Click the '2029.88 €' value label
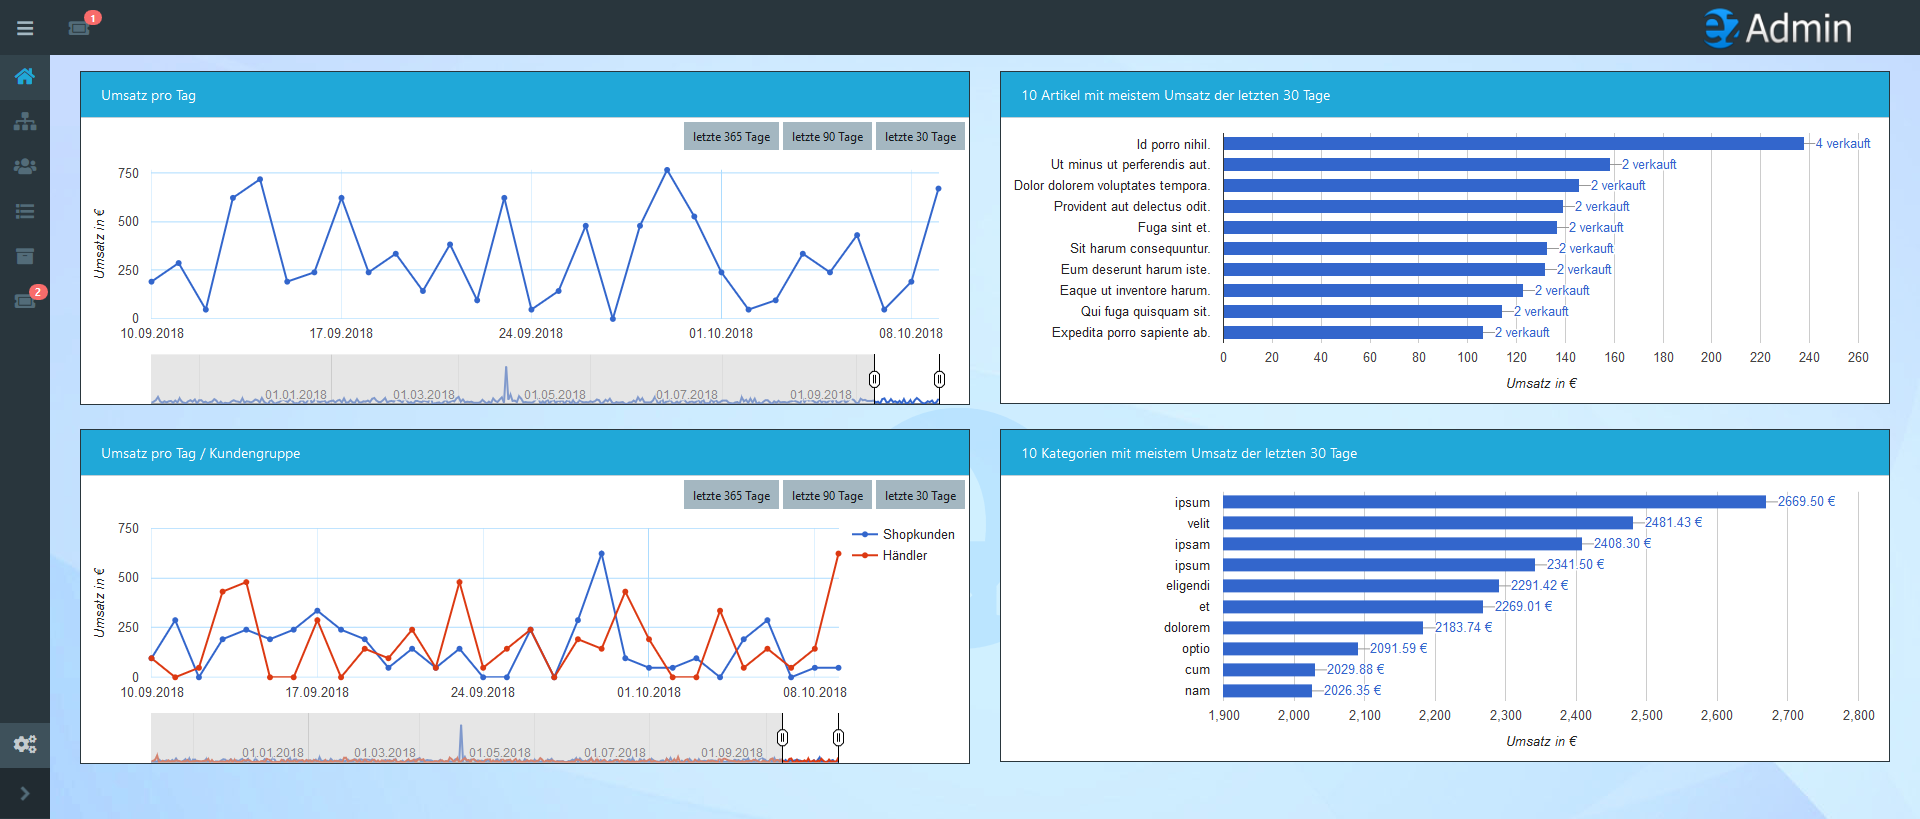This screenshot has width=1920, height=819. coord(1355,670)
